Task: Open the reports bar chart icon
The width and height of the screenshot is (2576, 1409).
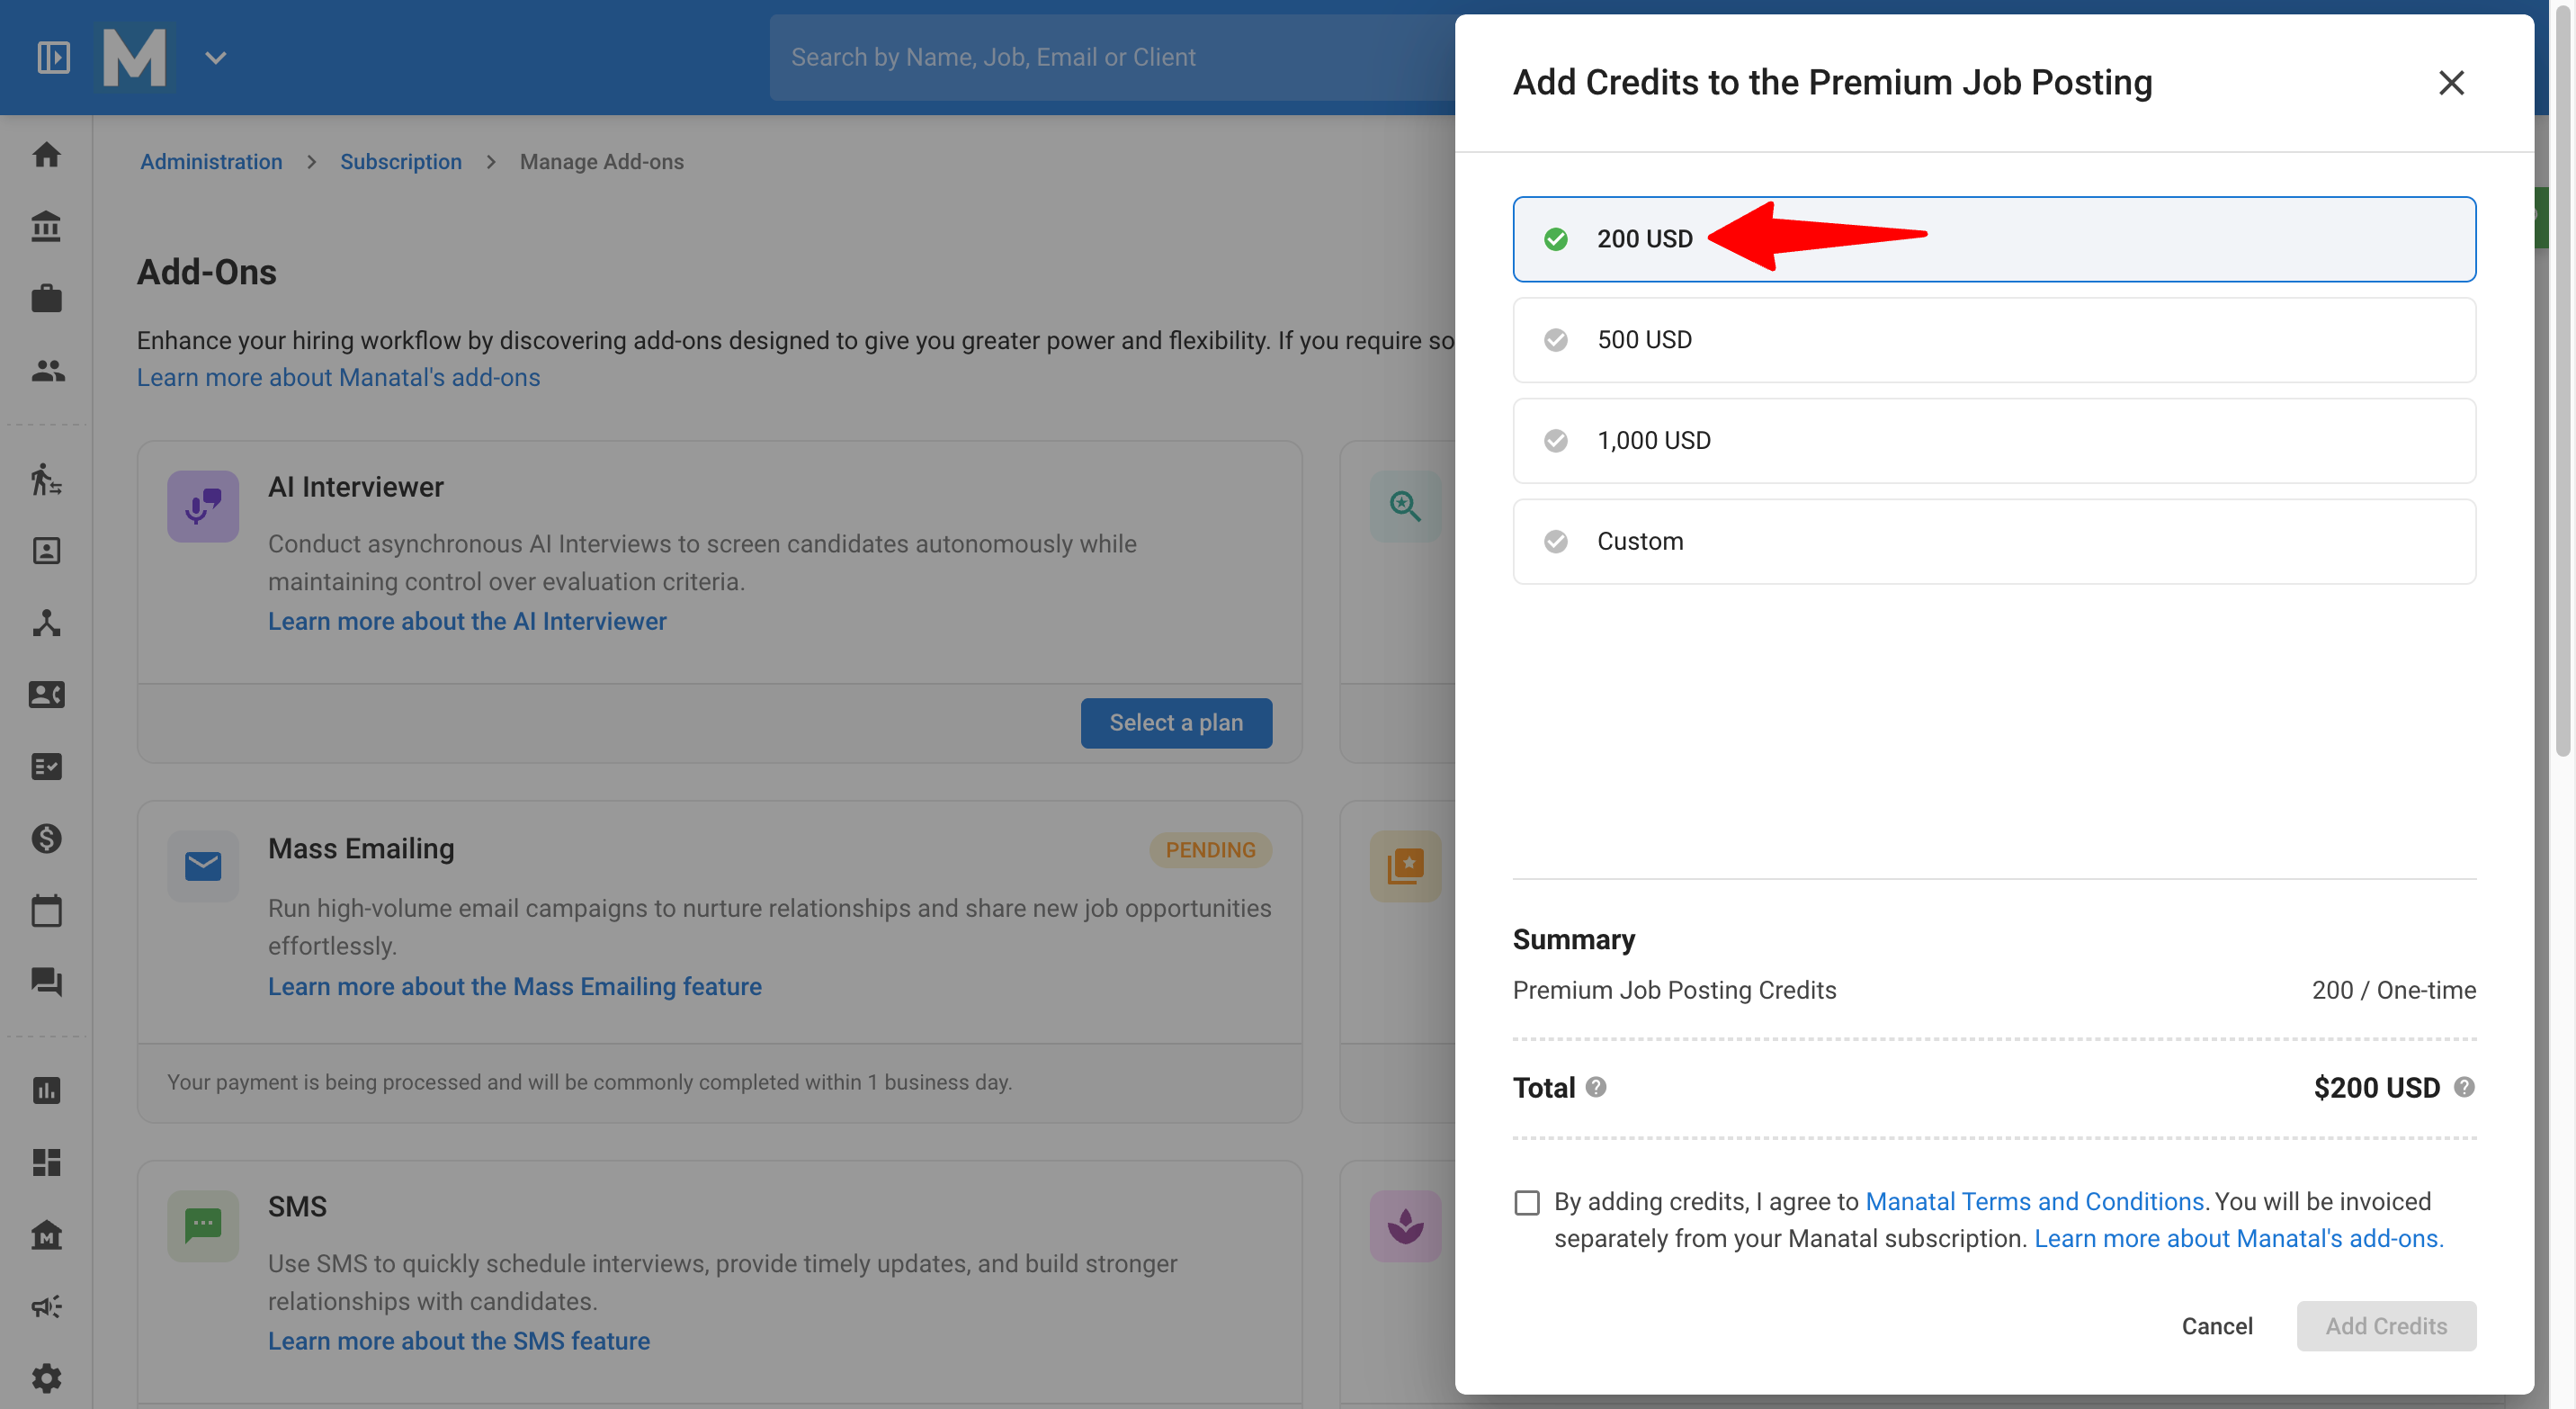Action: coord(46,1090)
